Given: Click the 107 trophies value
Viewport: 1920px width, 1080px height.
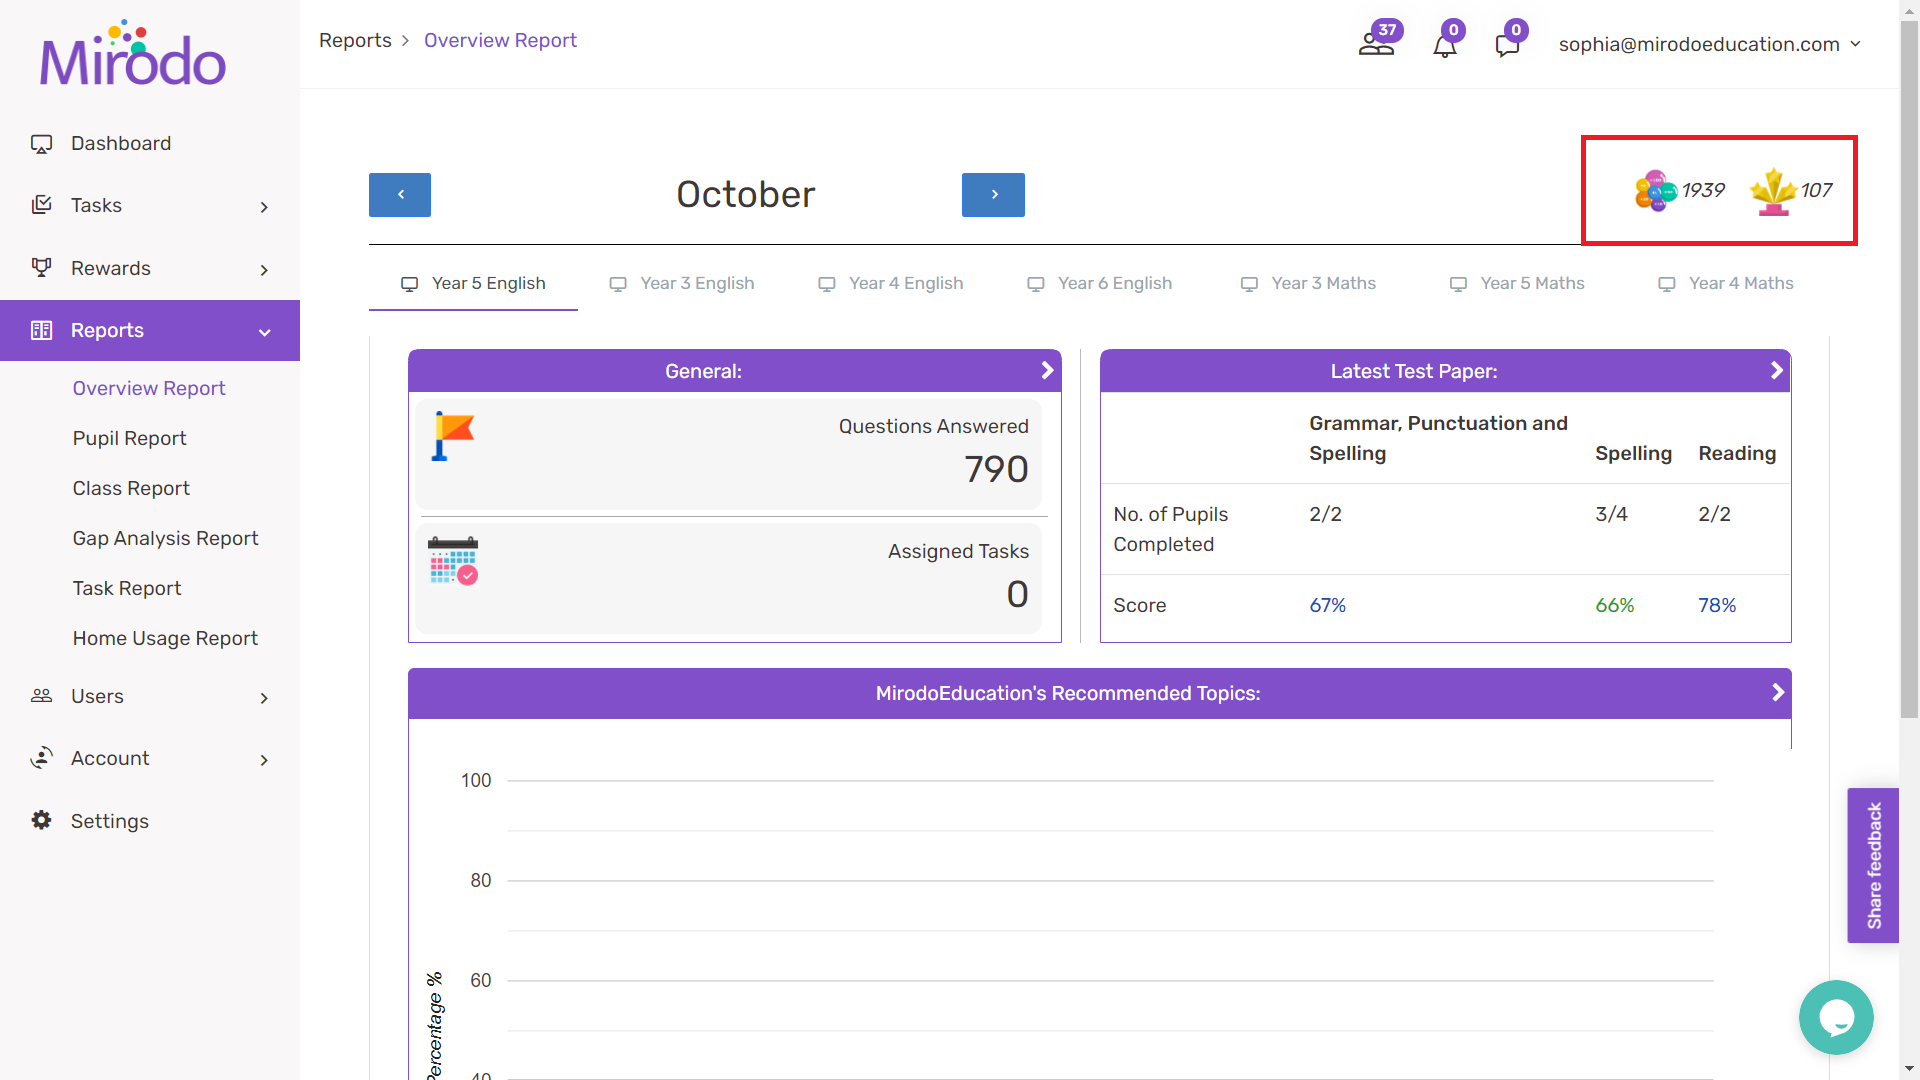Looking at the screenshot, I should pos(1816,190).
